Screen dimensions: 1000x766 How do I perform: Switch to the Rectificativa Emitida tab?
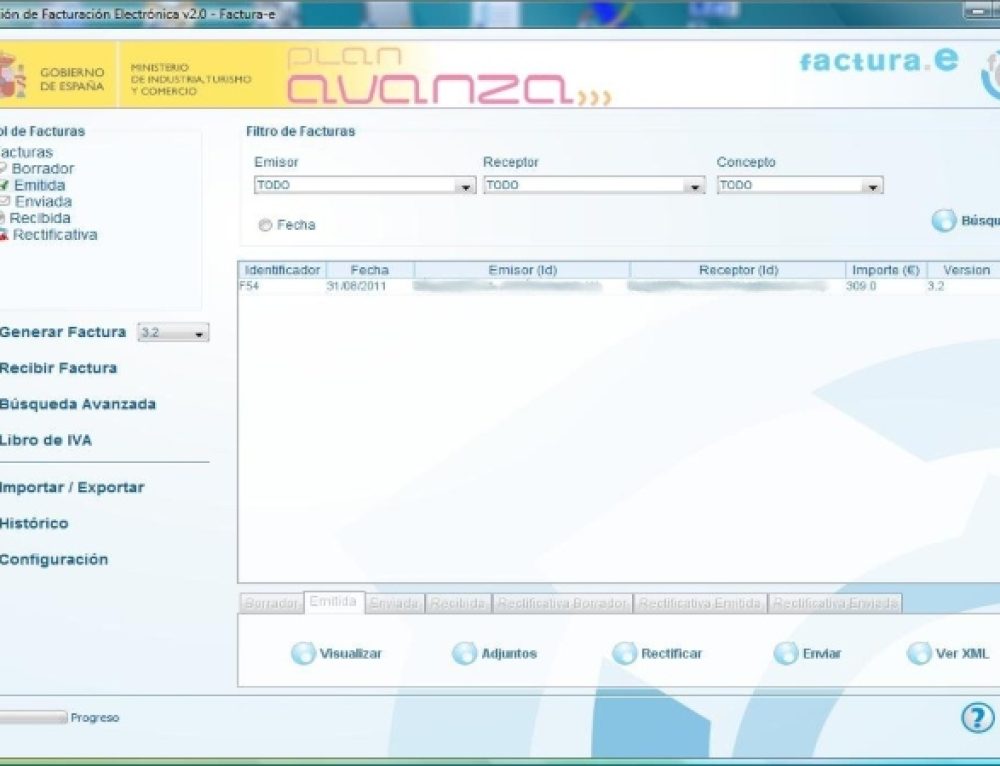[x=701, y=604]
